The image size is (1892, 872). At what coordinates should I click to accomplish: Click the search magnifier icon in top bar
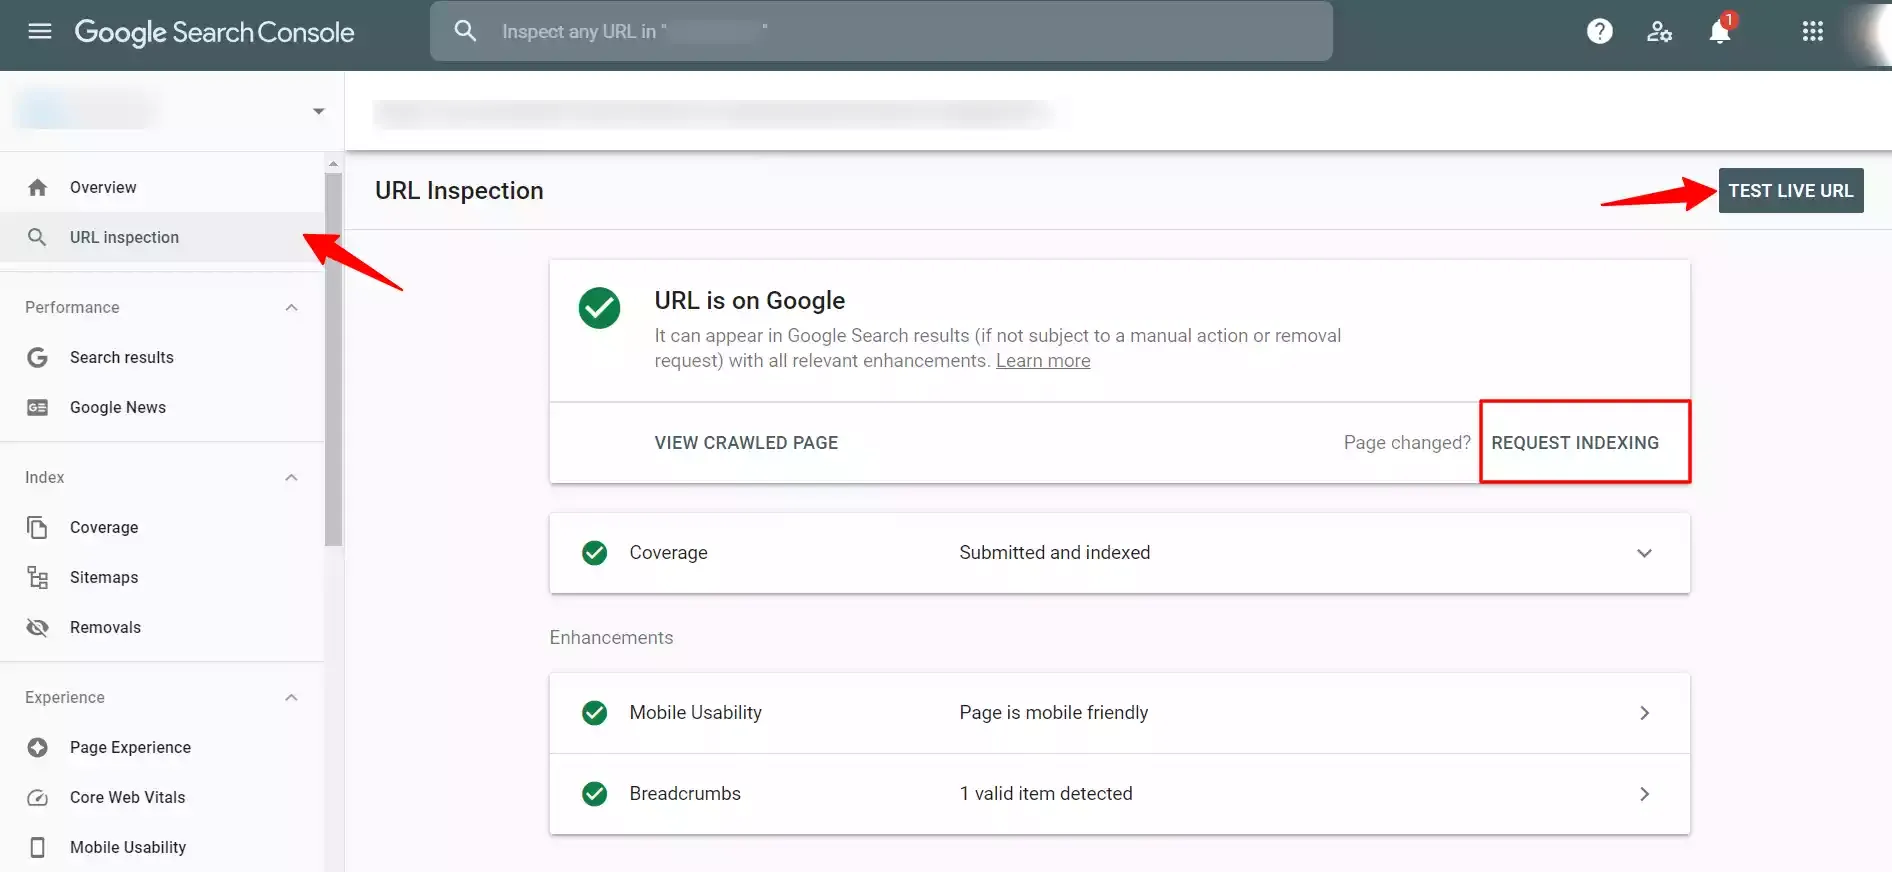(x=465, y=31)
